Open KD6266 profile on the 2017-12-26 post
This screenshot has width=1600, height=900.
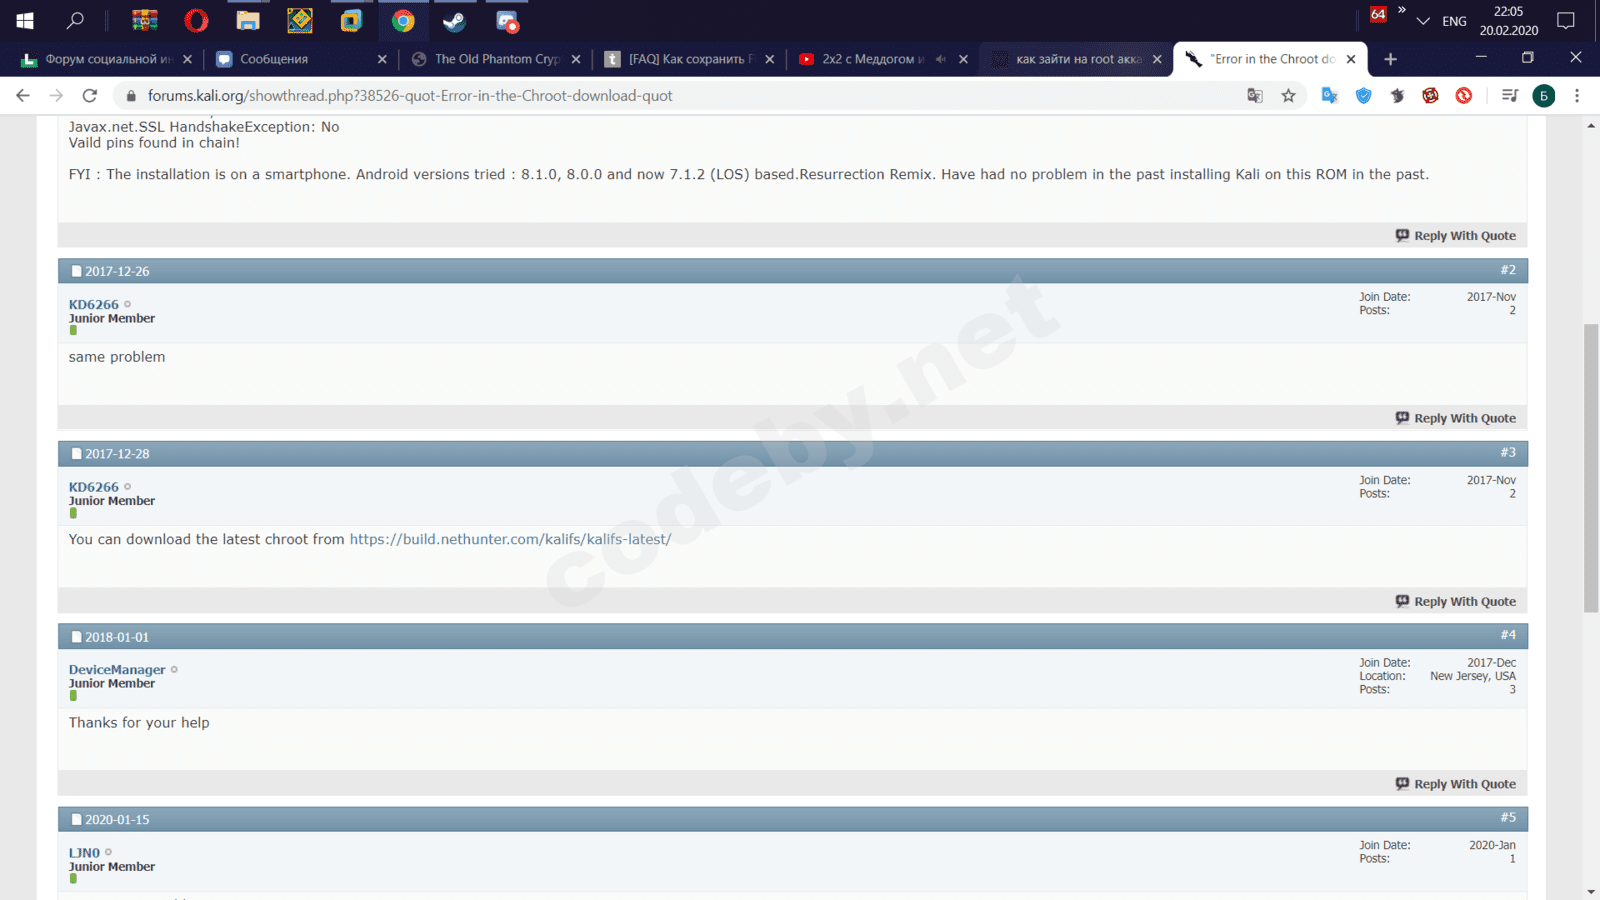[94, 305]
